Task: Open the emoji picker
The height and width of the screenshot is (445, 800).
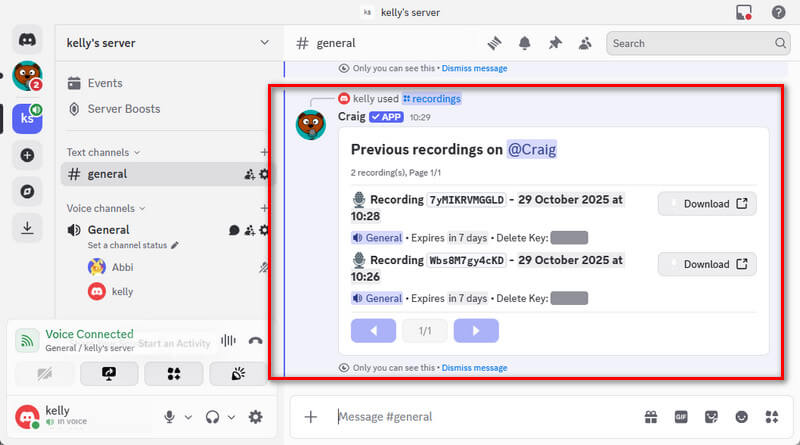Action: click(x=741, y=416)
